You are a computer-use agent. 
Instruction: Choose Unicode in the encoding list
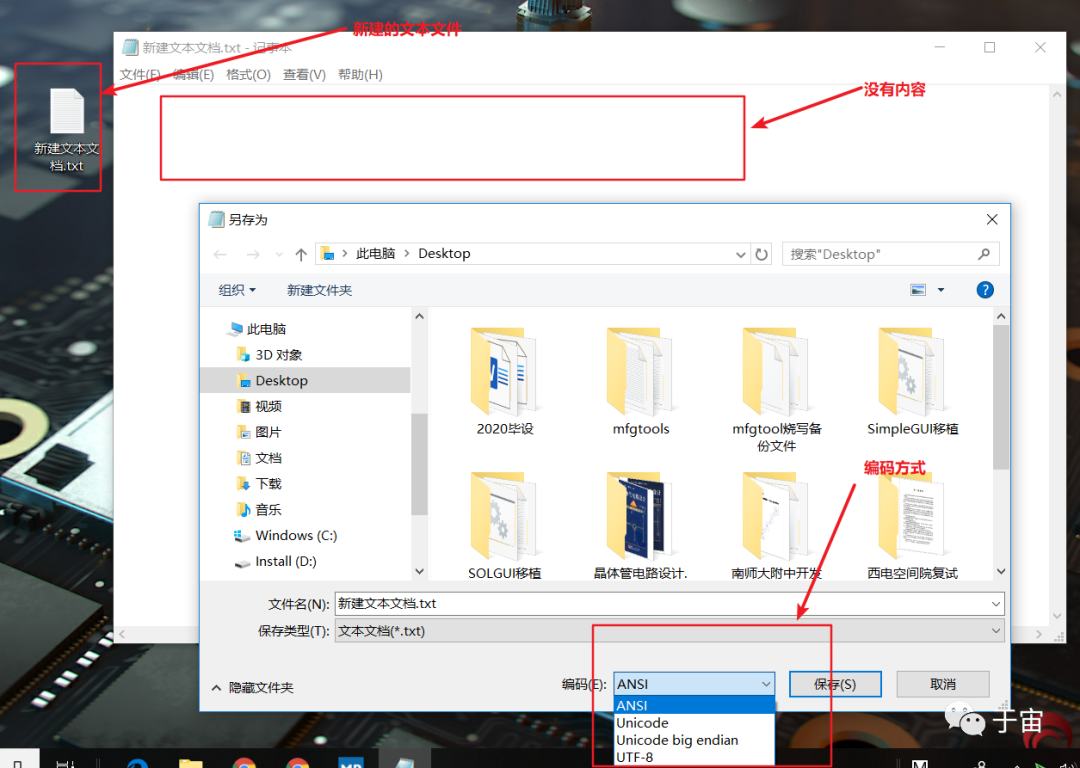point(694,723)
